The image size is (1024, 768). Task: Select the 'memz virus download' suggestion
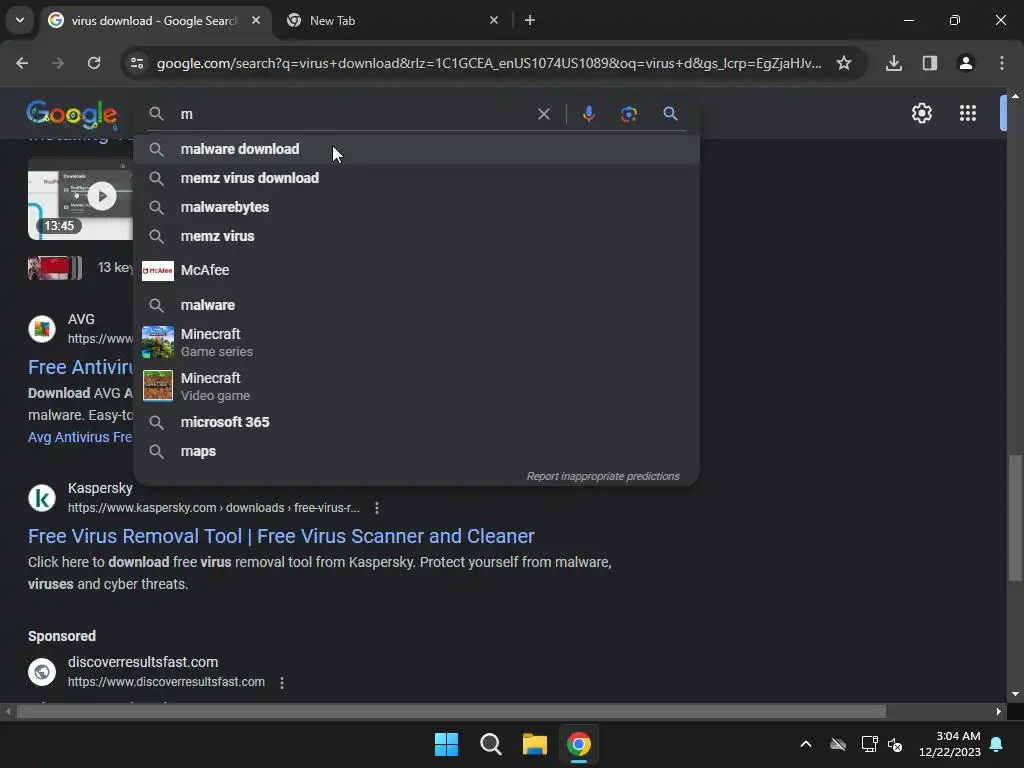pos(417,178)
